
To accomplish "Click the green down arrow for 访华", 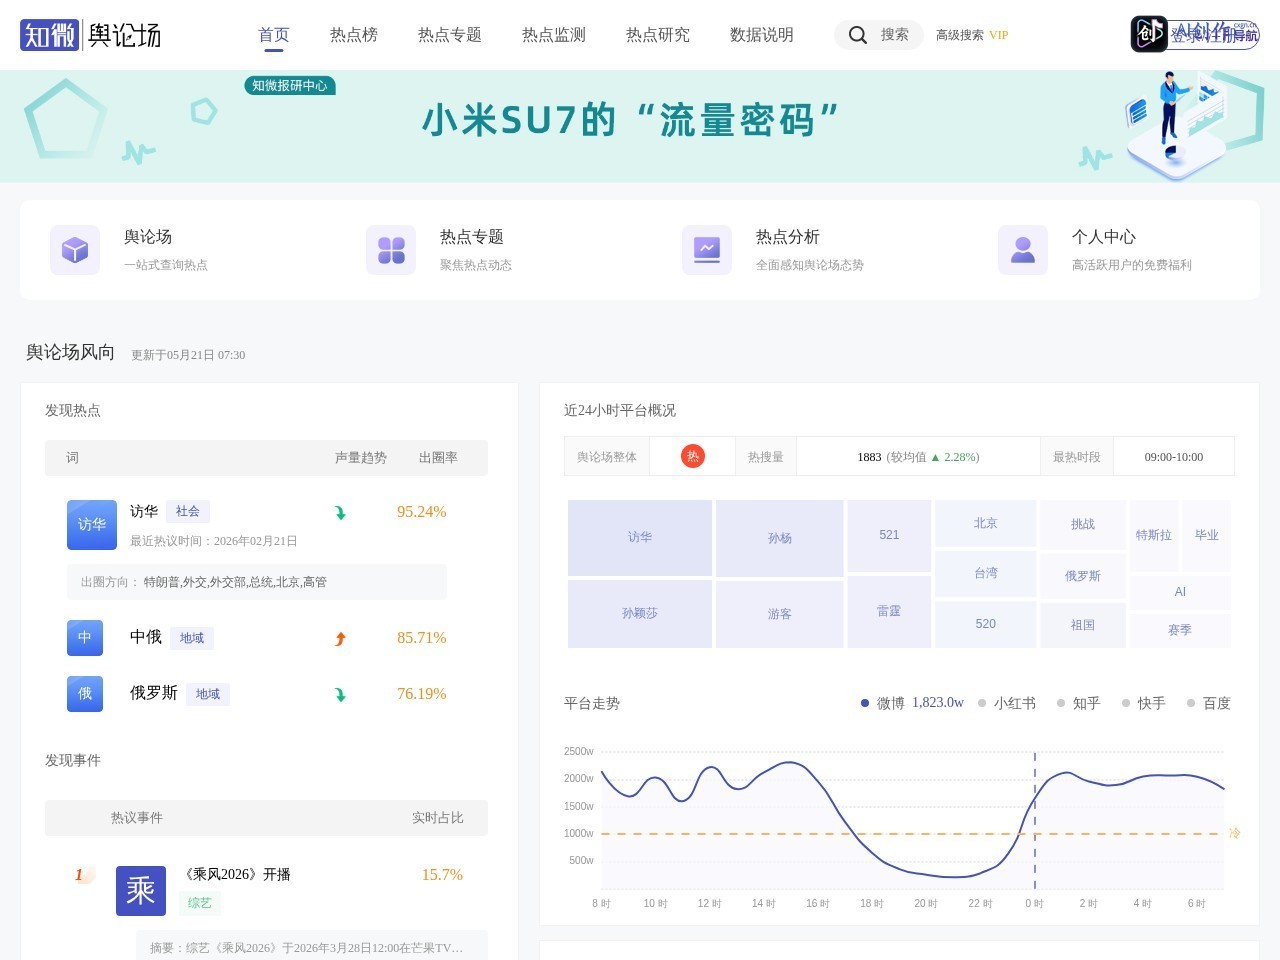I will pos(340,513).
